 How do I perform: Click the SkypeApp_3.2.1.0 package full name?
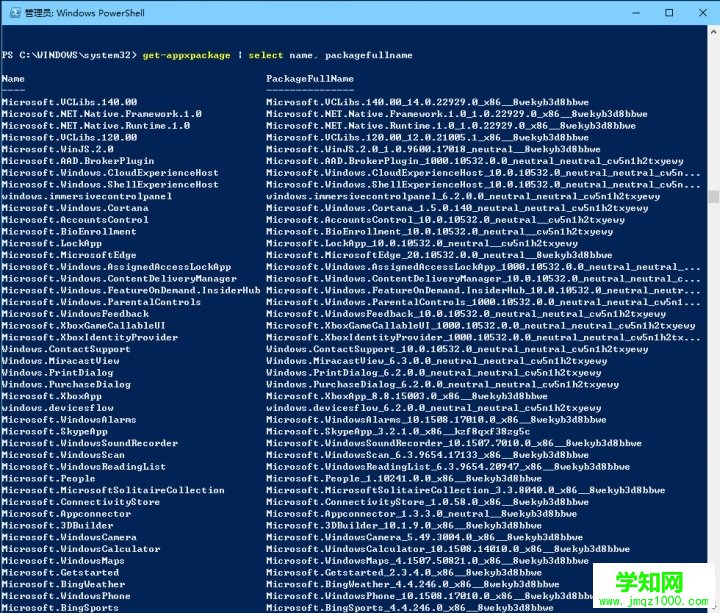pyautogui.click(x=398, y=432)
